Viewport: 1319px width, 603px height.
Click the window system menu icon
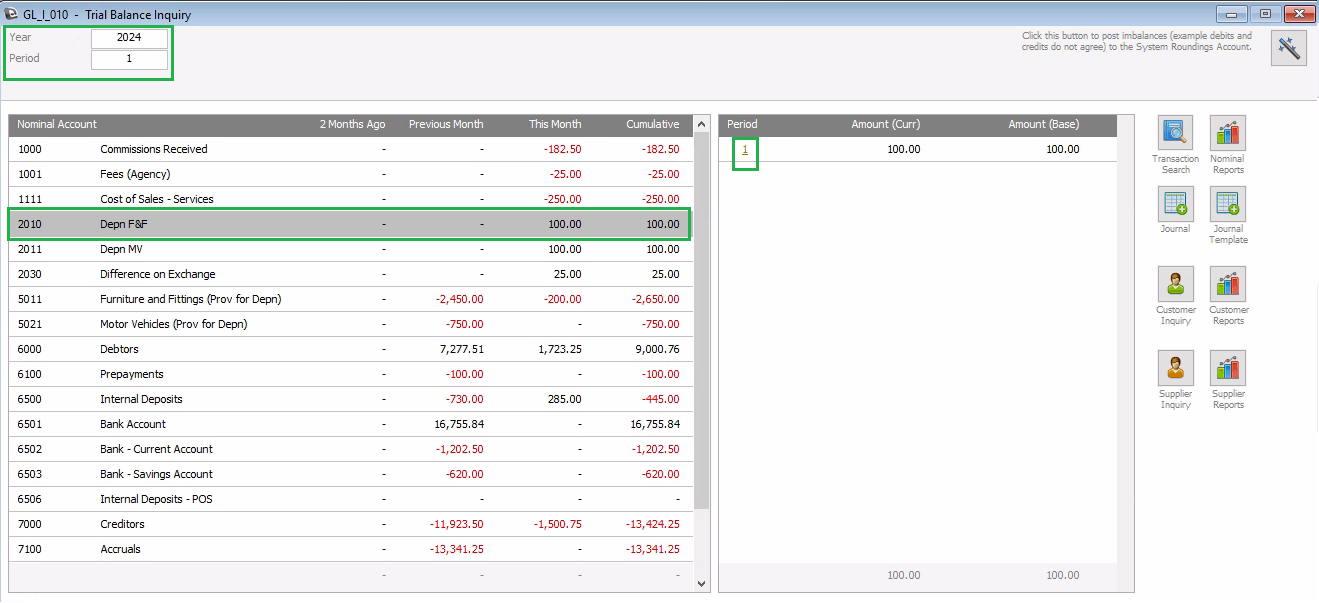click(10, 13)
